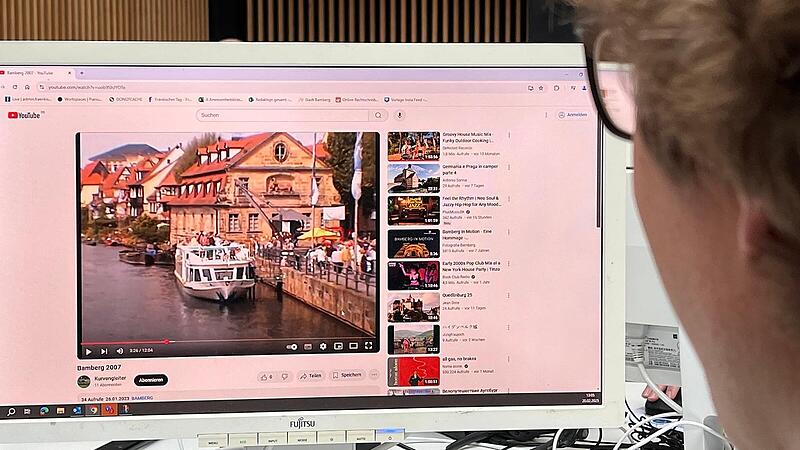This screenshot has height=450, width=800.
Task: Click the BAMBERG hashtag link in description
Action: click(142, 398)
